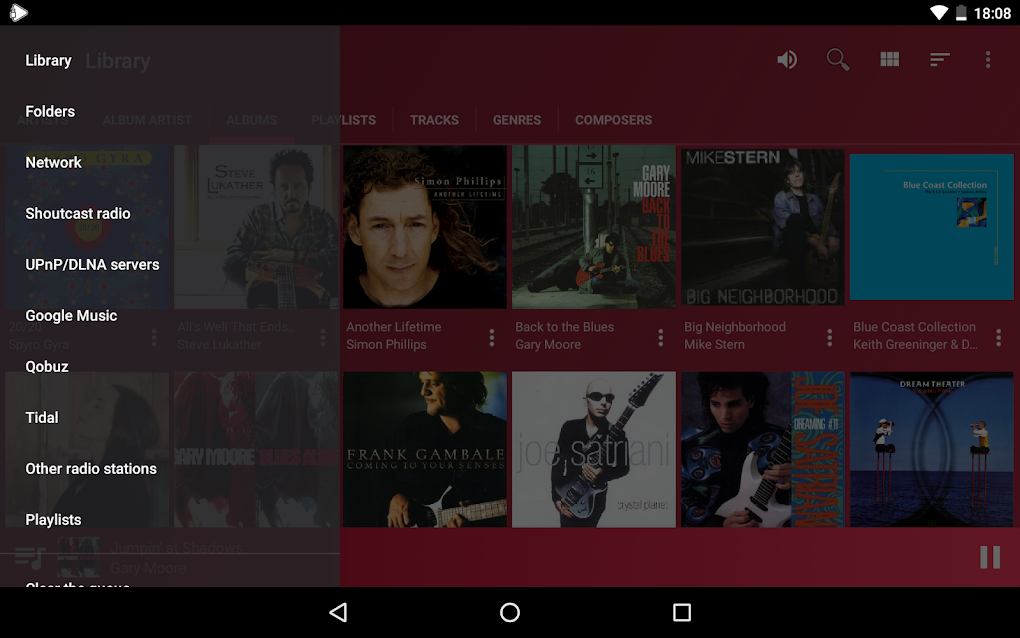Viewport: 1020px width, 638px height.
Task: Select Shoutcast radio in the drawer
Action: 78,213
